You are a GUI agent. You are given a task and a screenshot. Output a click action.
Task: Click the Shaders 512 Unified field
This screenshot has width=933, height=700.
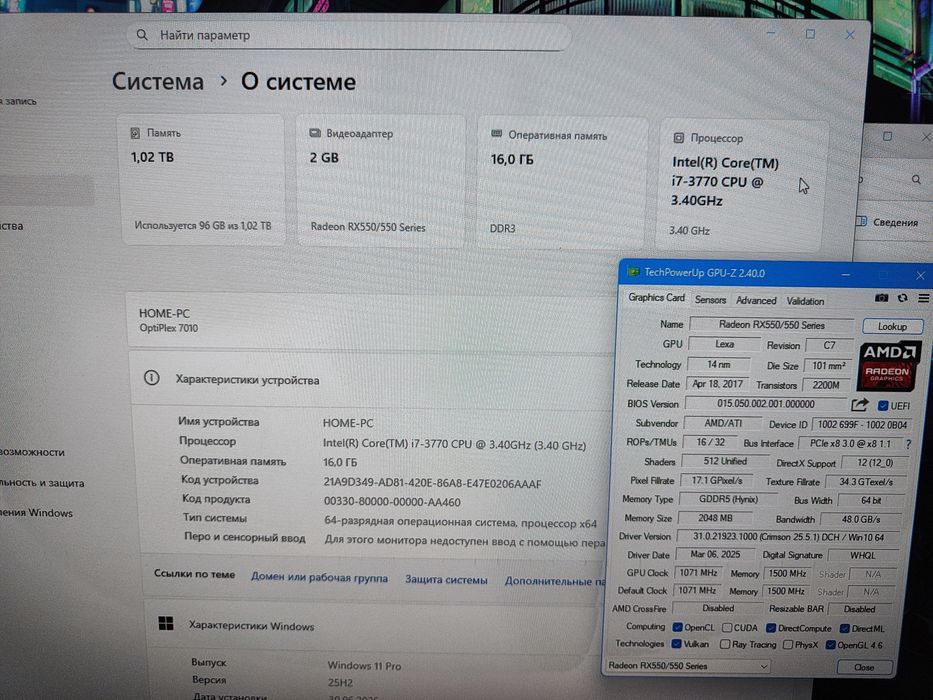[725, 461]
